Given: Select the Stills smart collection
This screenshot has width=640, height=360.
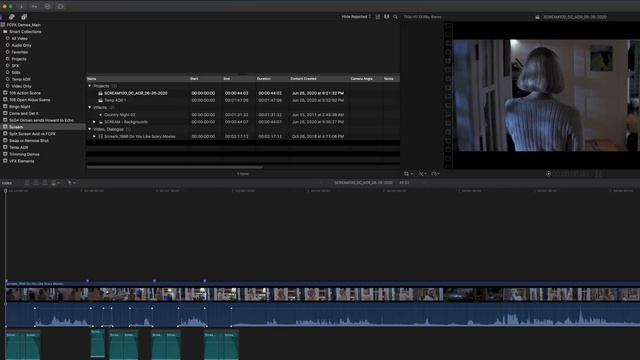Looking at the screenshot, I should point(16,72).
